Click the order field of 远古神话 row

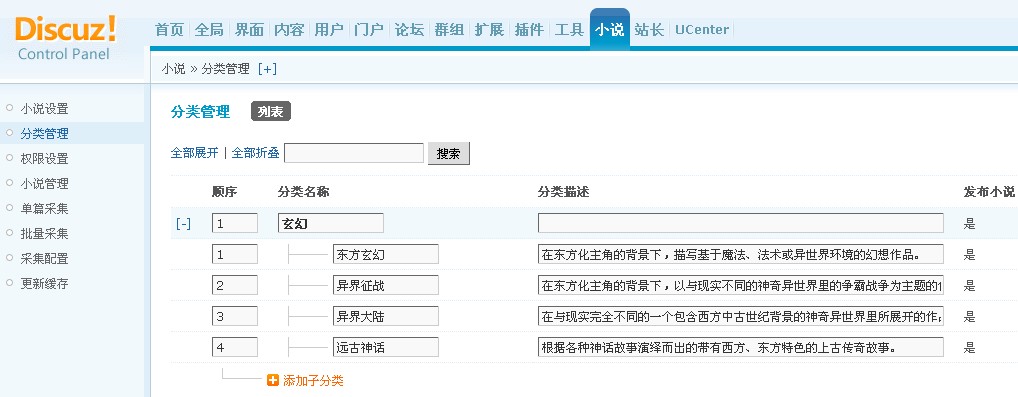[235, 348]
